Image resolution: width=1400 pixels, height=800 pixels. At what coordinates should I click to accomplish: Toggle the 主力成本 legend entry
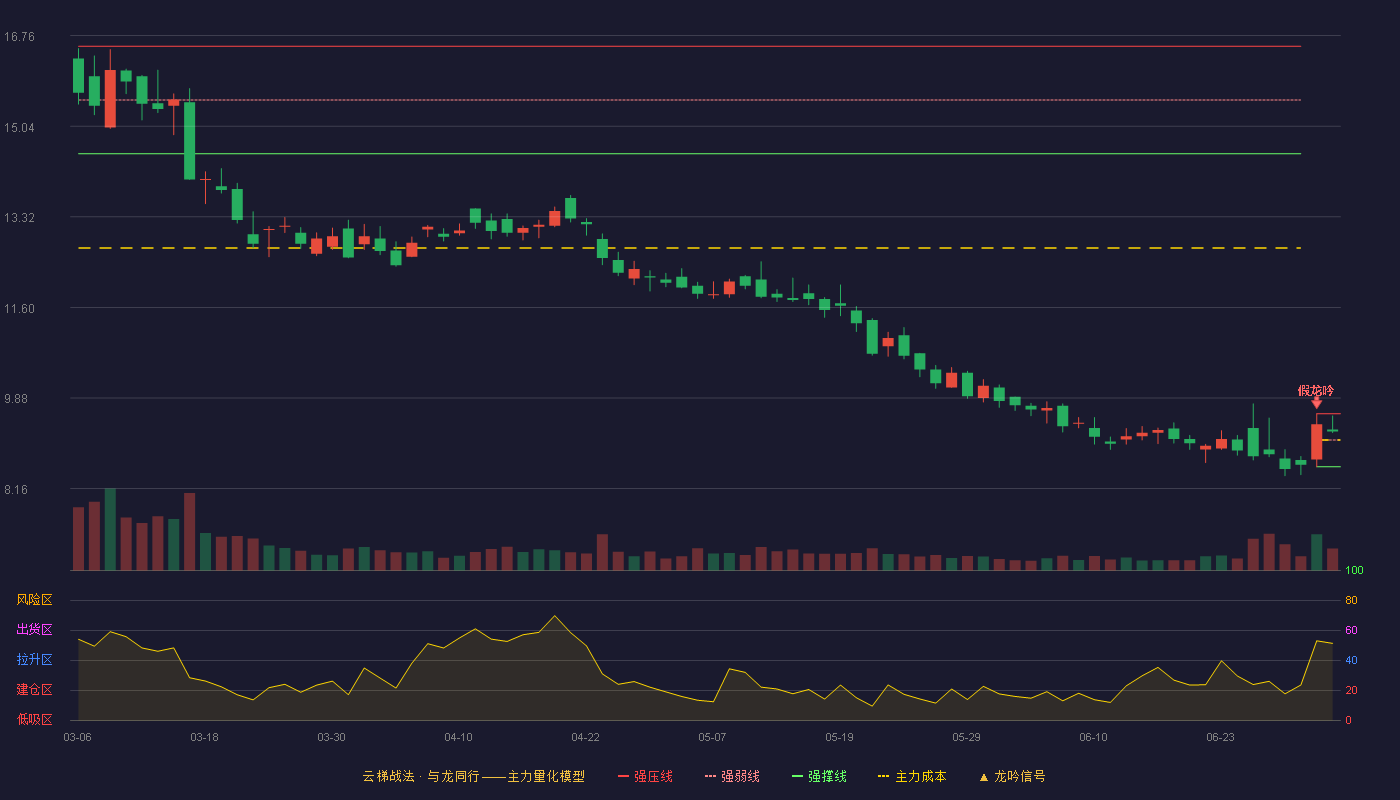(x=912, y=776)
